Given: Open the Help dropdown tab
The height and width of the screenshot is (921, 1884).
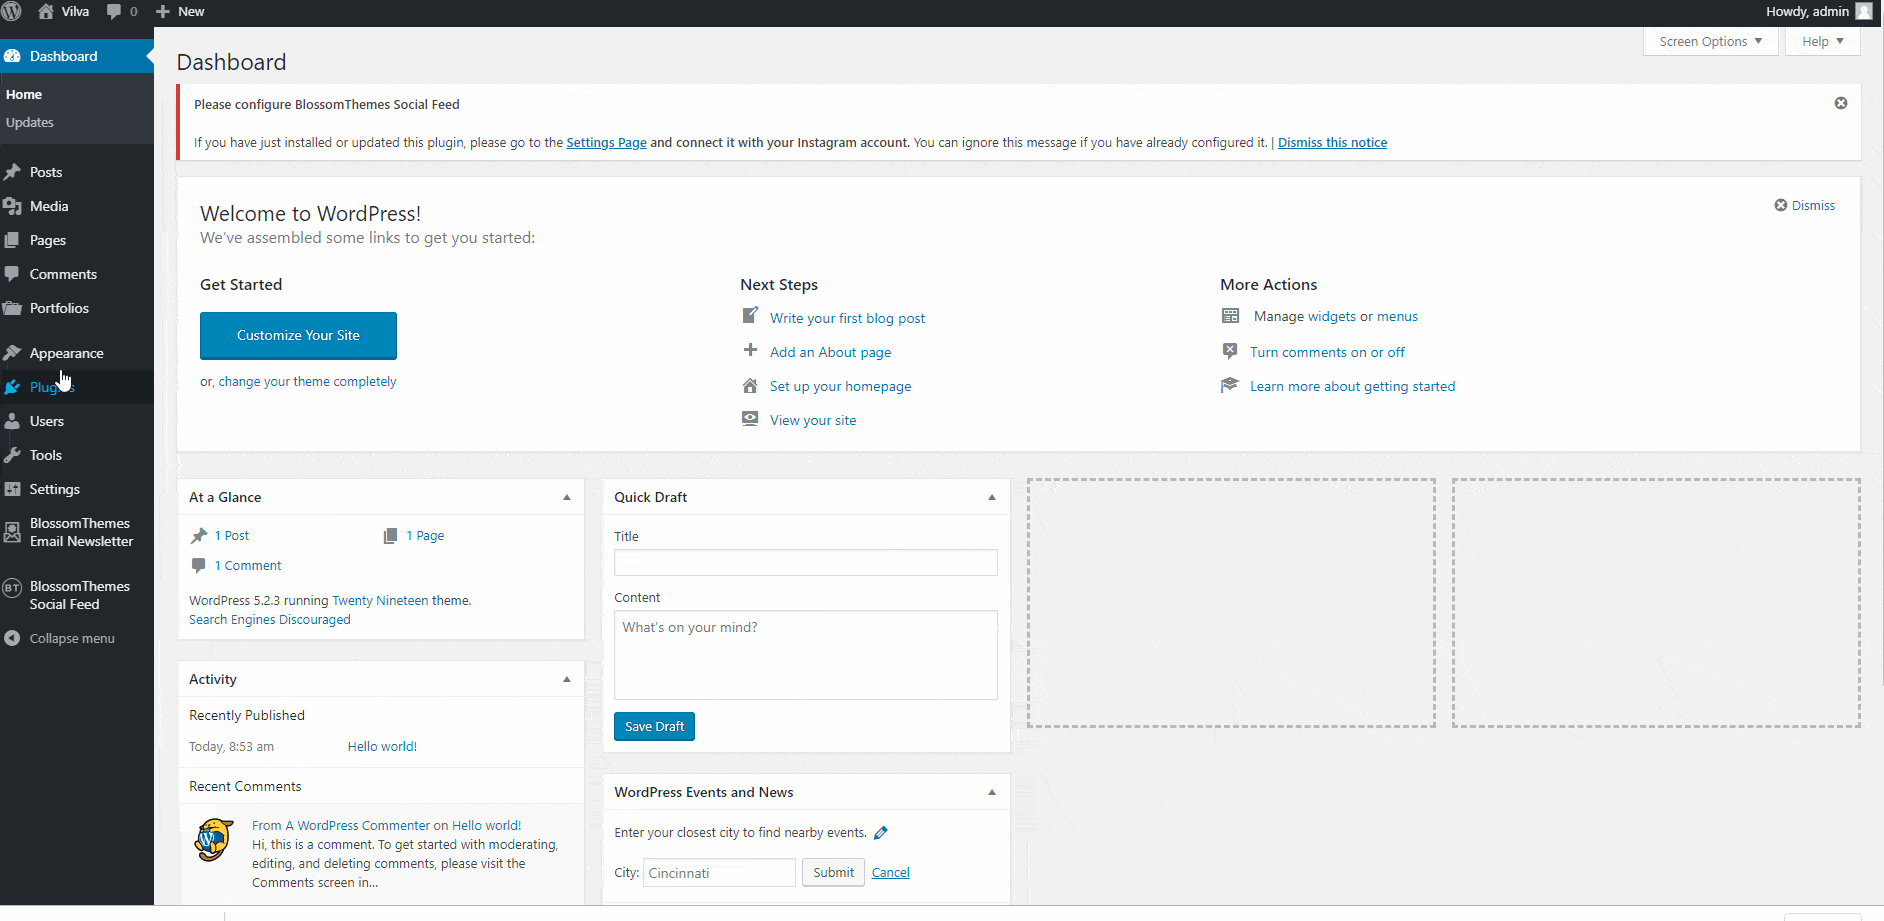Looking at the screenshot, I should 1823,41.
